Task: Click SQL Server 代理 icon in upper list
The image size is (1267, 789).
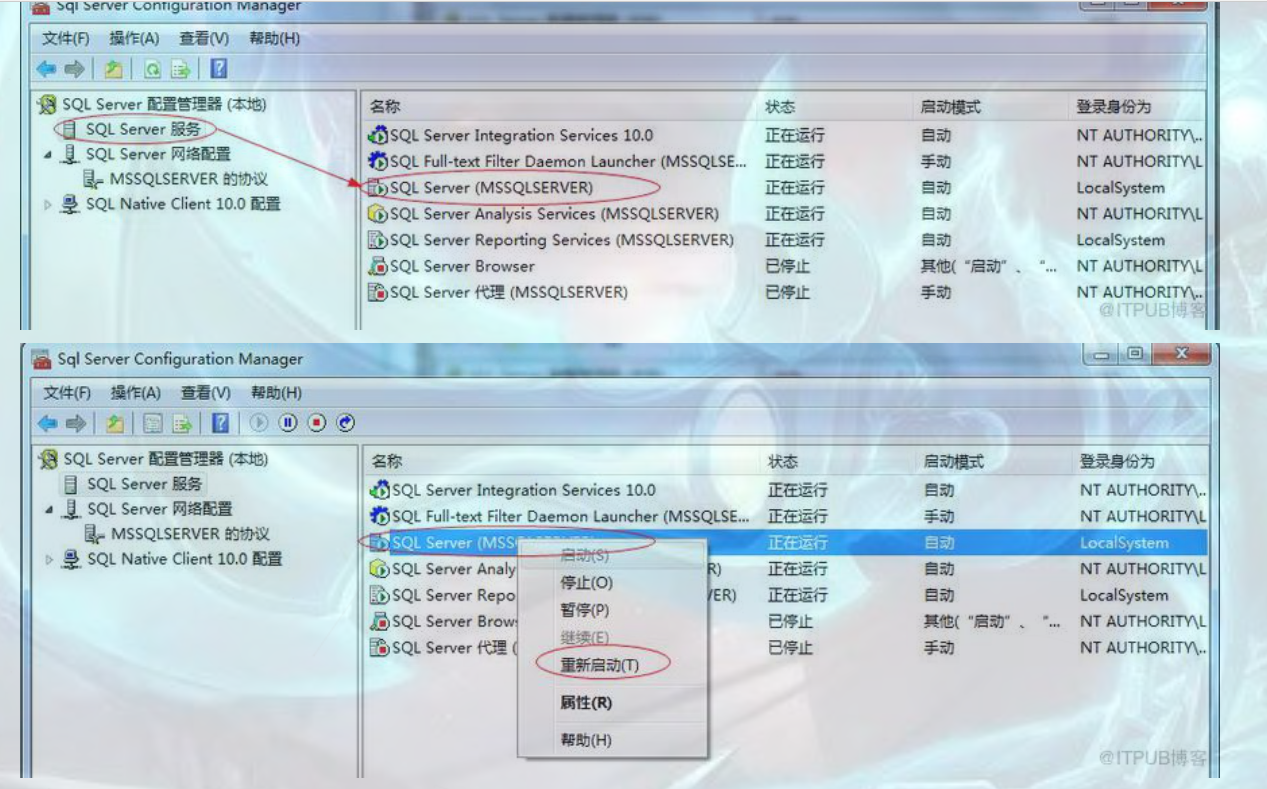Action: pos(378,292)
